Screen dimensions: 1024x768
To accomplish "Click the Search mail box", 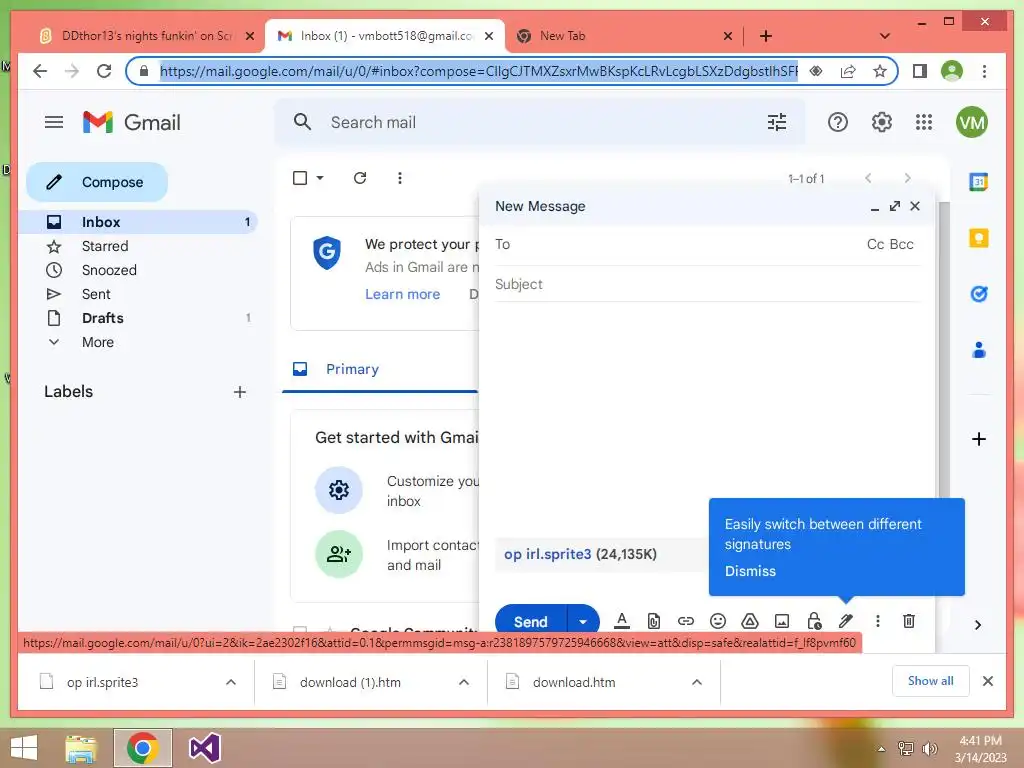I will pyautogui.click(x=542, y=122).
